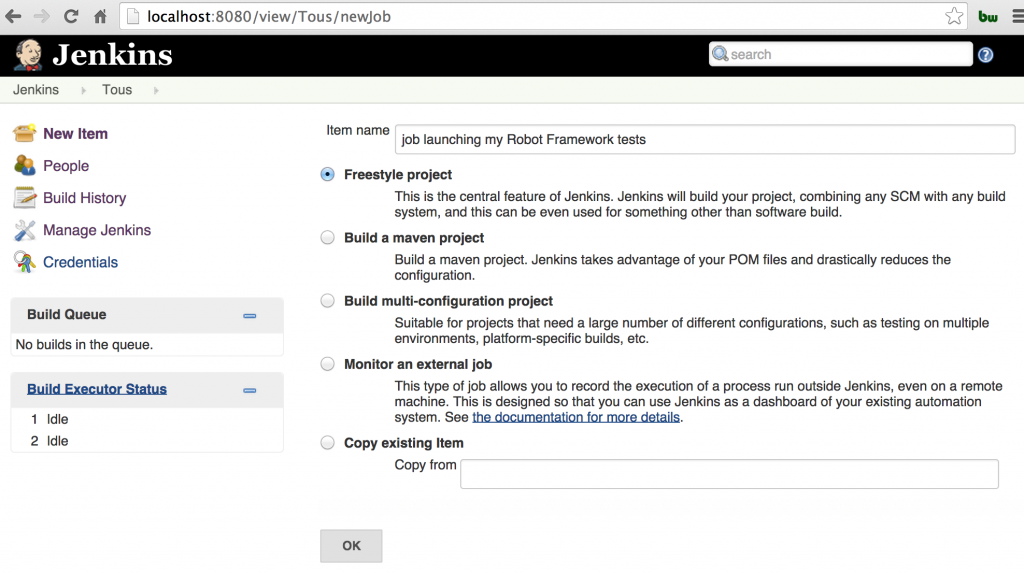Open the Build Executor Status link
This screenshot has width=1024, height=573.
point(97,389)
